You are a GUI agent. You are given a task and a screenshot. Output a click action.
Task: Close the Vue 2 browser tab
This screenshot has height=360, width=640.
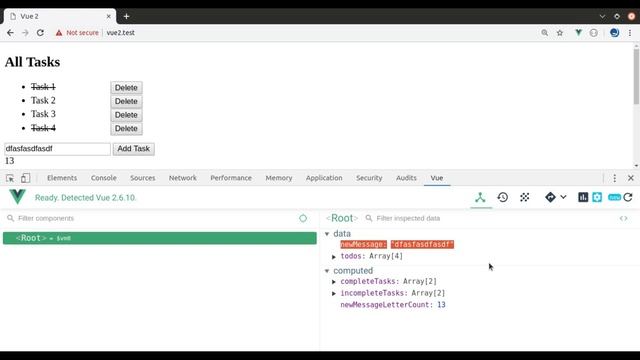coord(109,16)
